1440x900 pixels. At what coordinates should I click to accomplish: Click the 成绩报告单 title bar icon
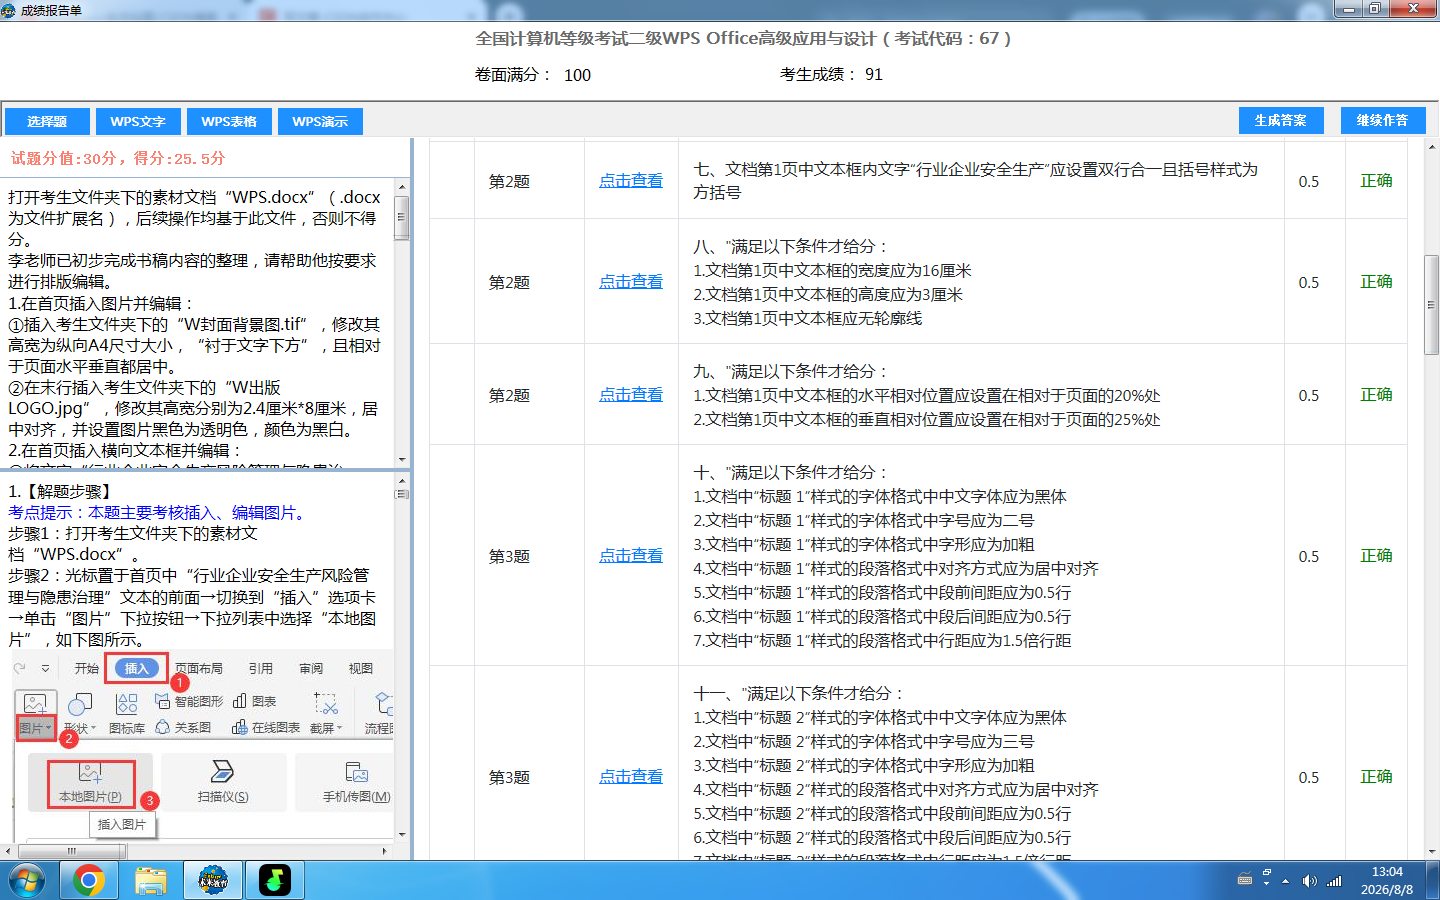pos(10,10)
